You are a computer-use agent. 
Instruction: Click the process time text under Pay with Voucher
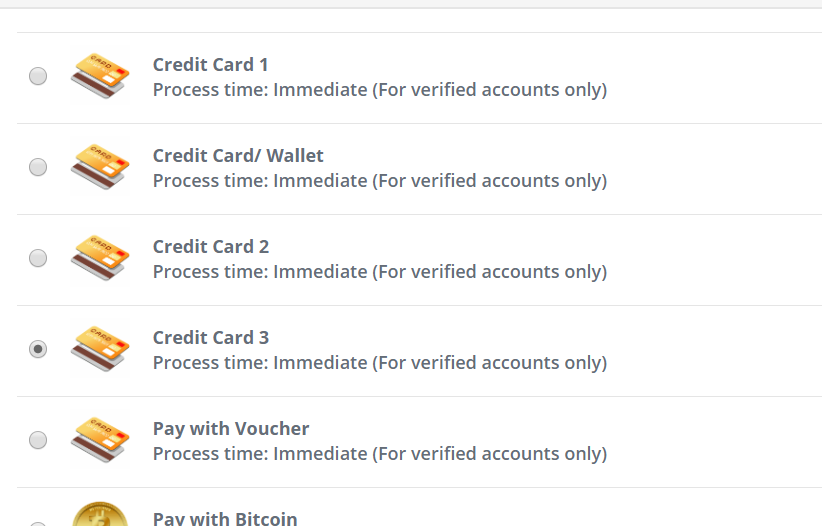pyautogui.click(x=380, y=454)
